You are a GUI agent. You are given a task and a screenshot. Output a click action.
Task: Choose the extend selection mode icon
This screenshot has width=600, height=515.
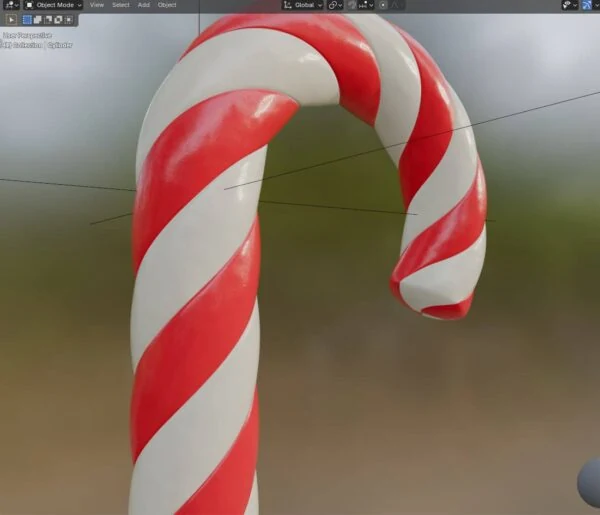37,20
